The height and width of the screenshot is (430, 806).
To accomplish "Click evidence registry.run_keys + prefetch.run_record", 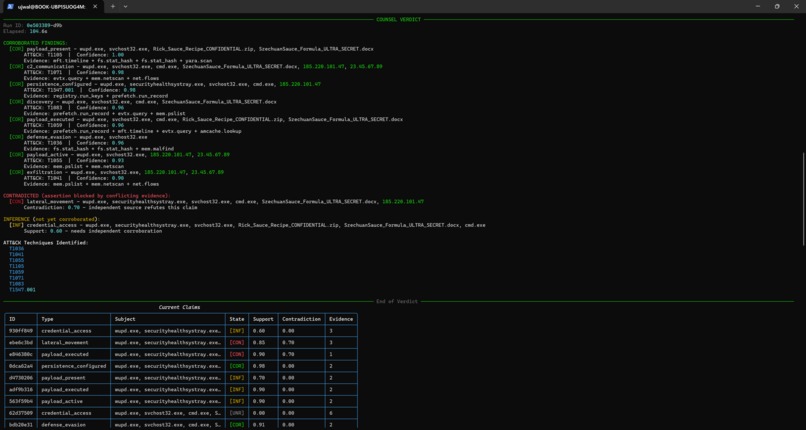I will 96,96.
